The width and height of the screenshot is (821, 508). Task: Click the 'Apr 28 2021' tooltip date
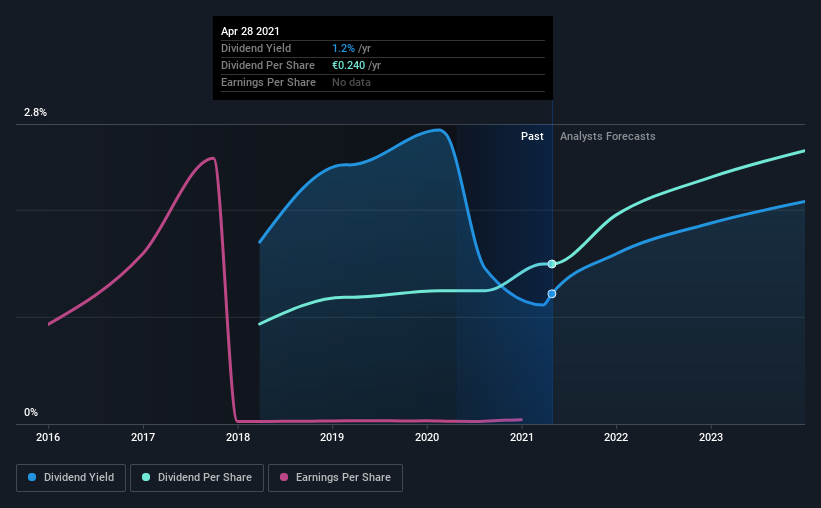coord(250,31)
